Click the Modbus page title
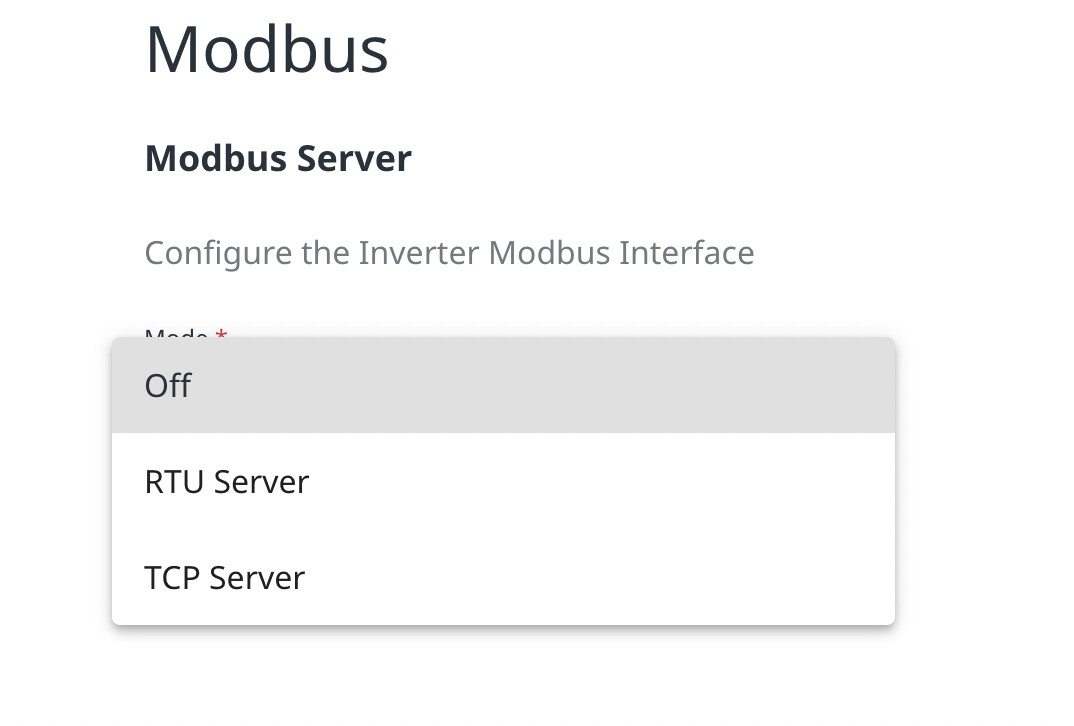Screen dimensions: 1074x726 click(x=266, y=49)
